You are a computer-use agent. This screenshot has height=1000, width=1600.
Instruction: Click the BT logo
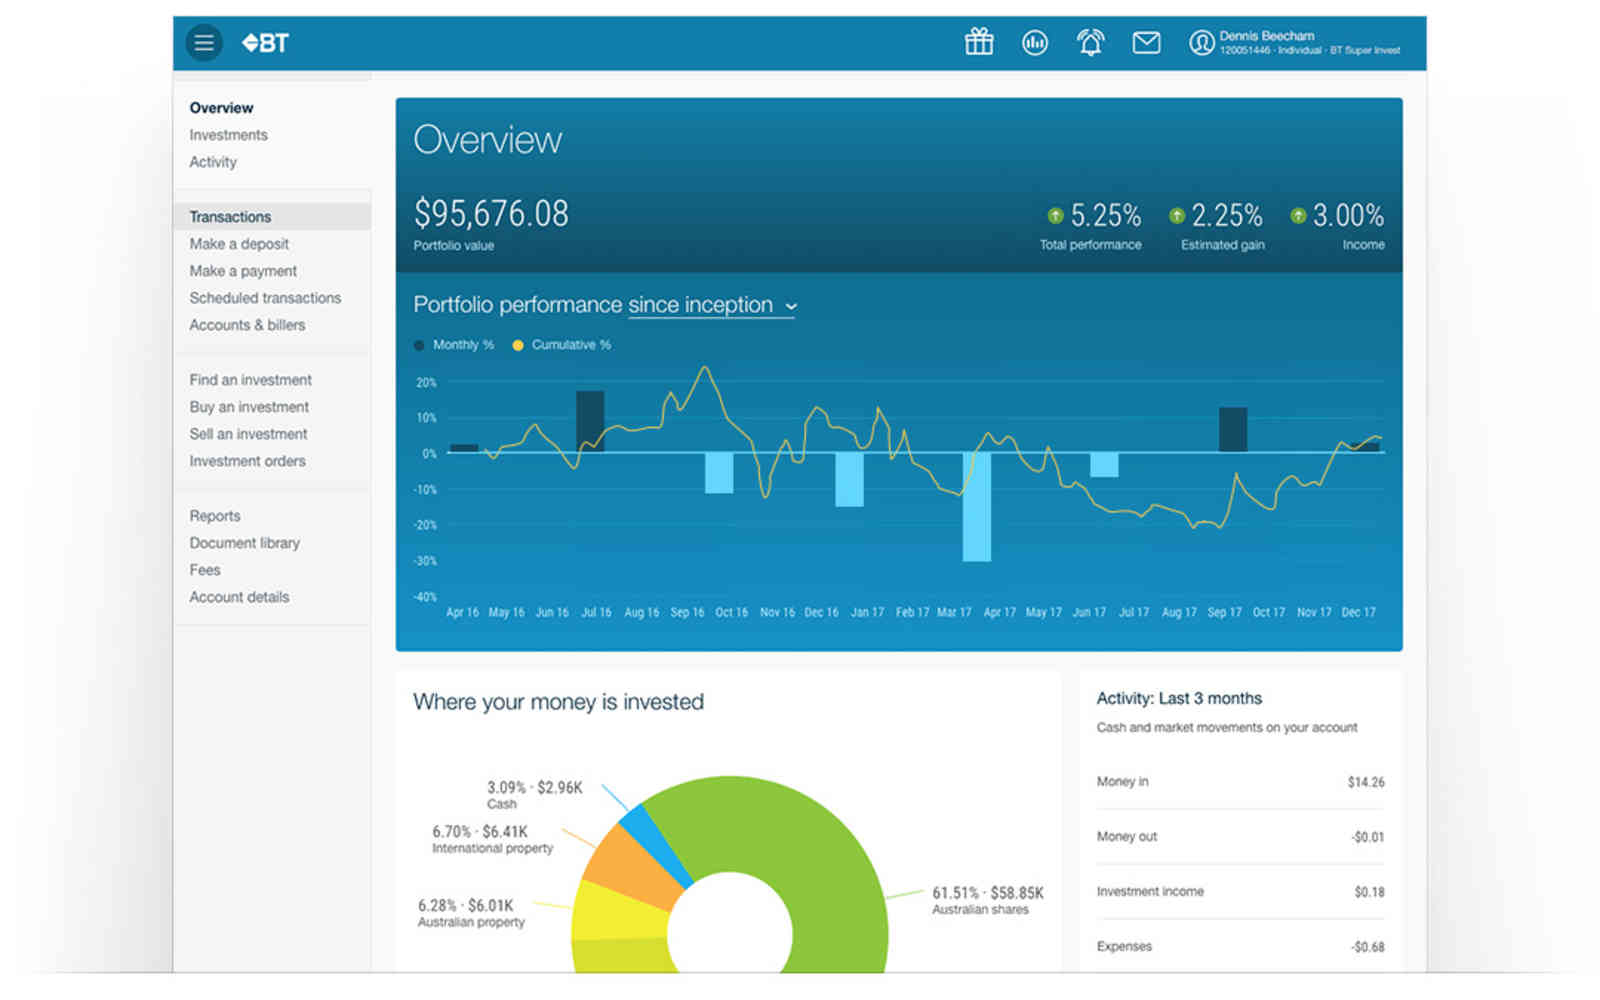coord(265,43)
